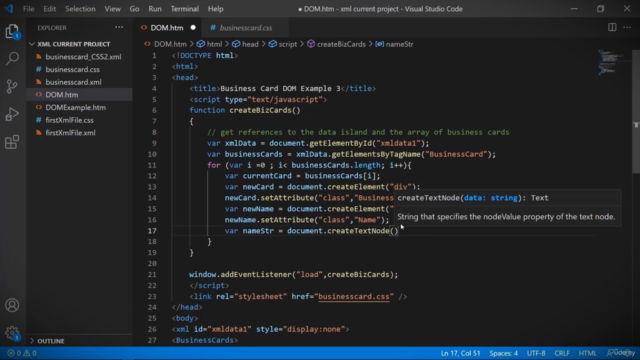
Task: Select language mode HTML
Action: (587, 353)
